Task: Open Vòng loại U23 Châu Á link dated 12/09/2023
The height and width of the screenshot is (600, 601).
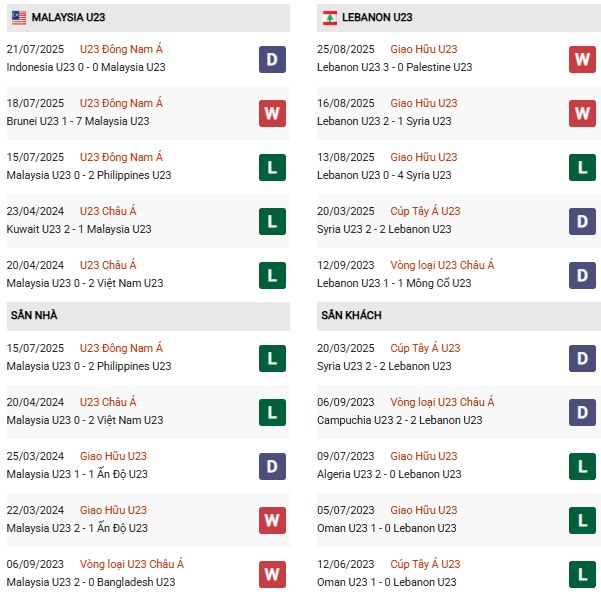Action: tap(442, 265)
